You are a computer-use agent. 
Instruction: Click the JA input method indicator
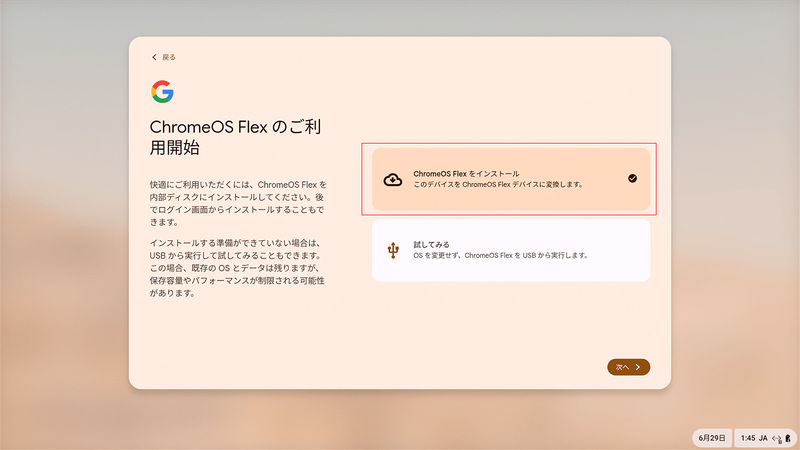tap(763, 438)
